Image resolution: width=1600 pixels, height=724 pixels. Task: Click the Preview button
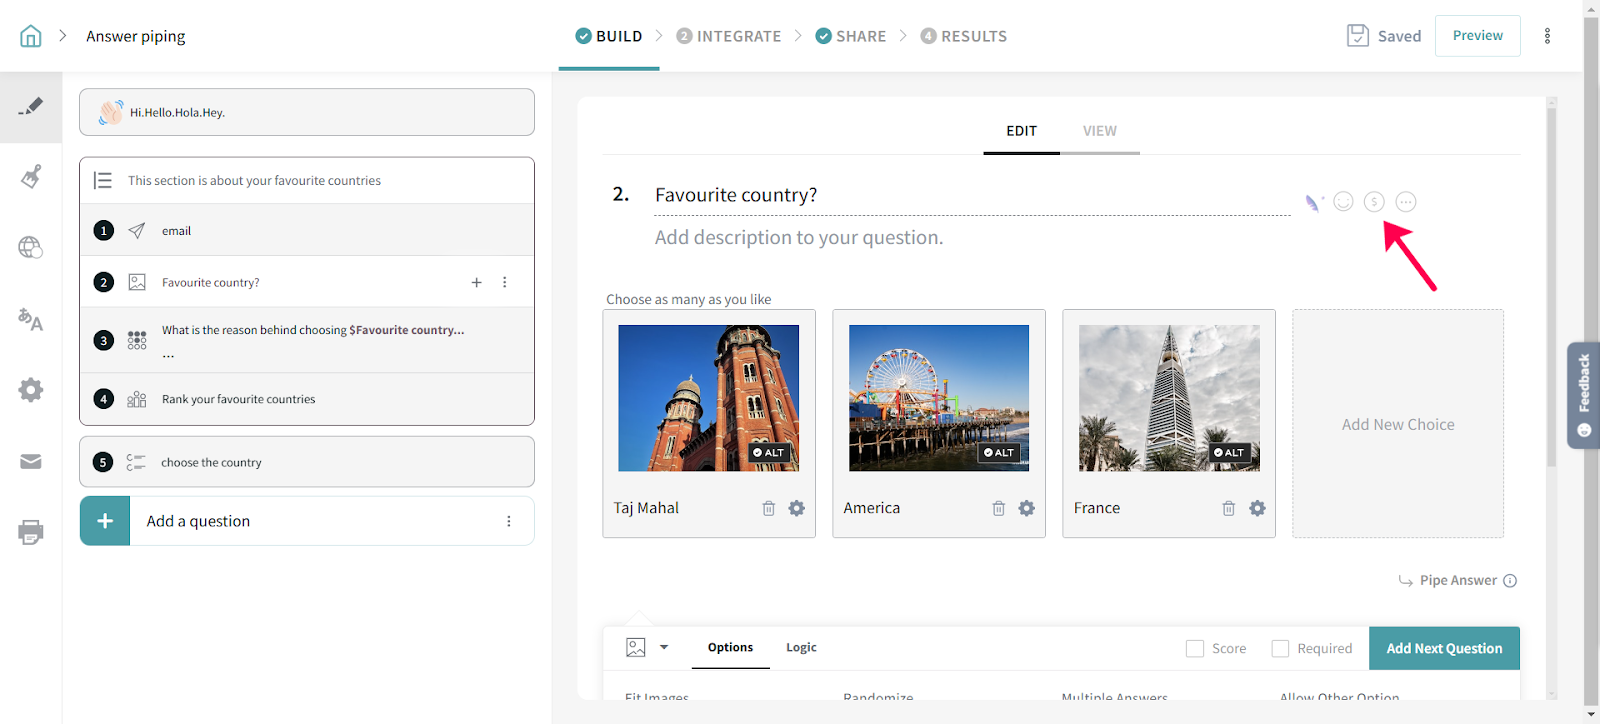(x=1477, y=36)
